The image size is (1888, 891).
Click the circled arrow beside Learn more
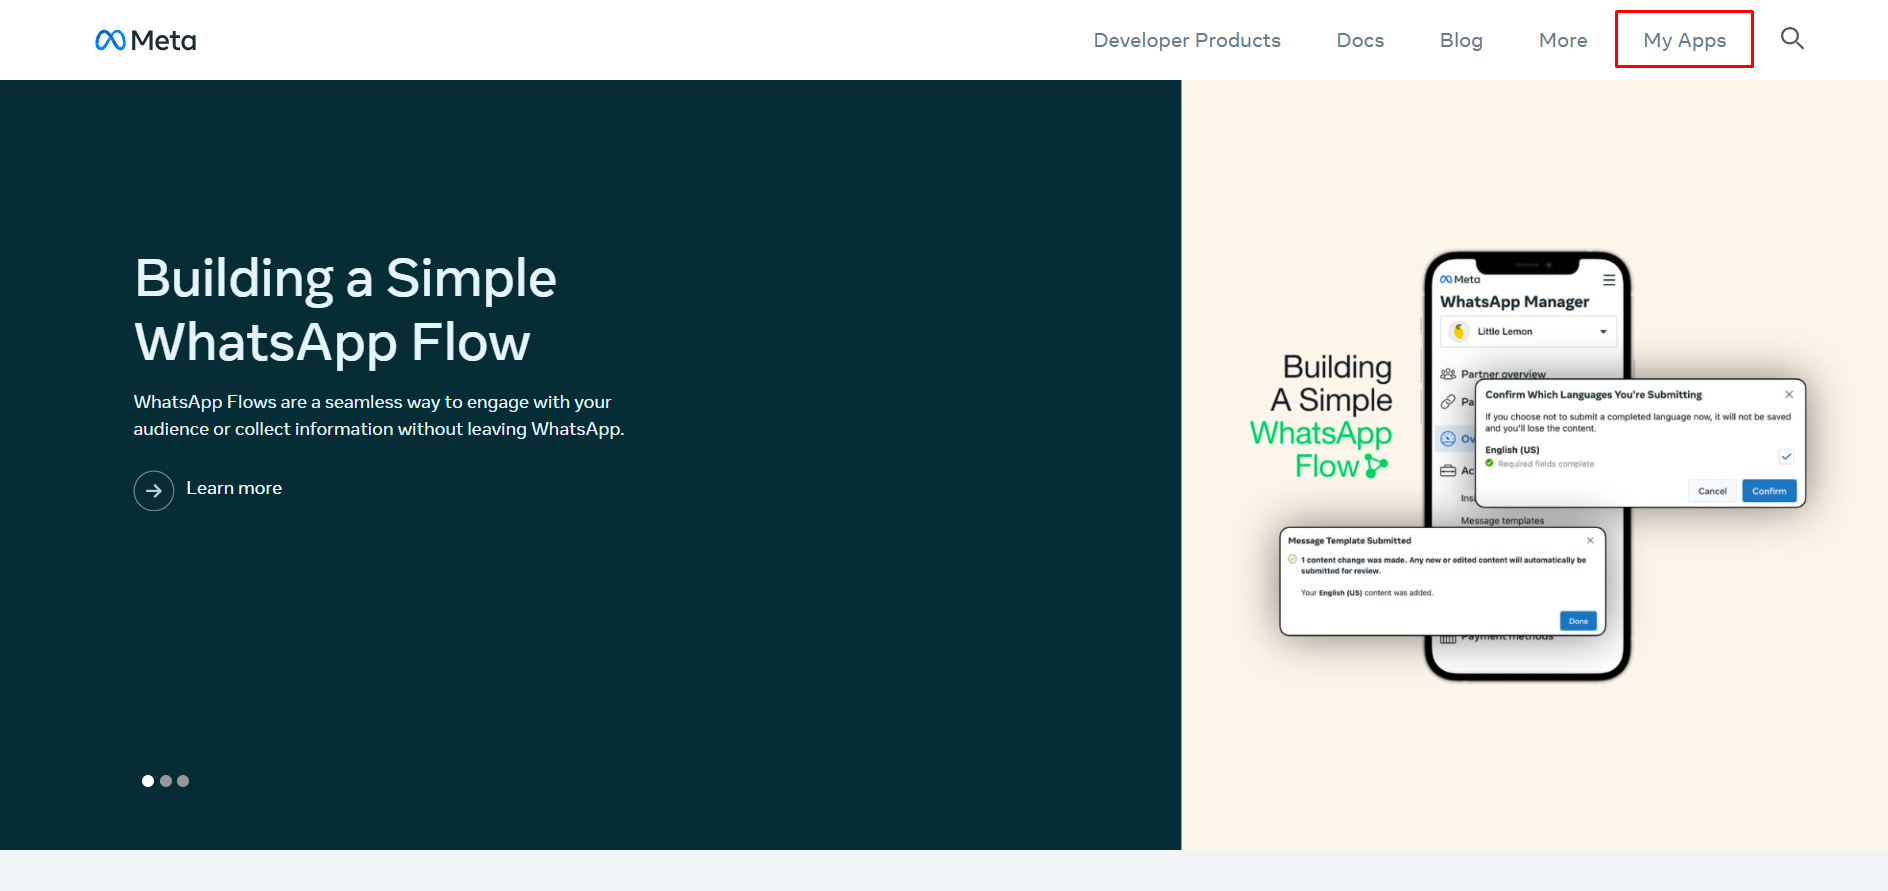click(154, 491)
